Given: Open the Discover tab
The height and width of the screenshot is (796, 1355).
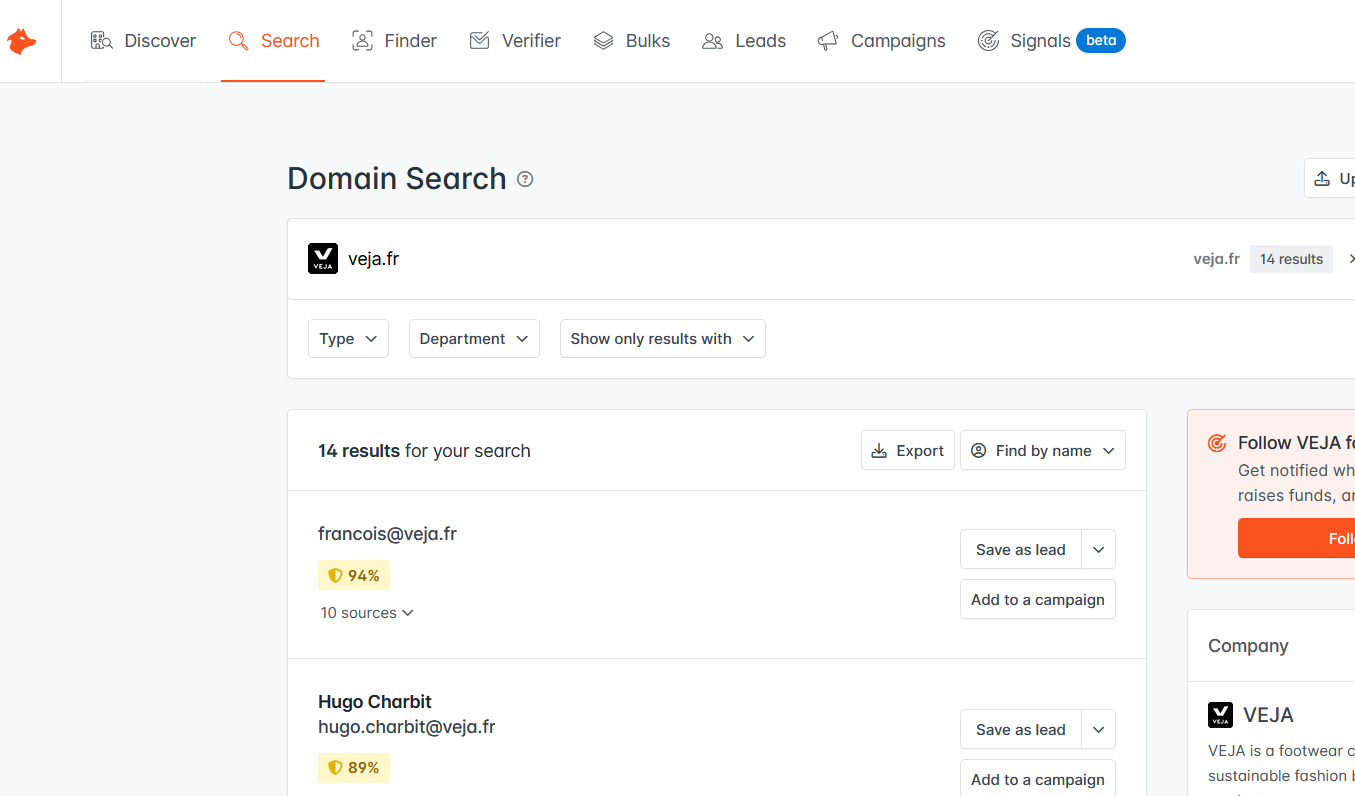Looking at the screenshot, I should tap(143, 41).
